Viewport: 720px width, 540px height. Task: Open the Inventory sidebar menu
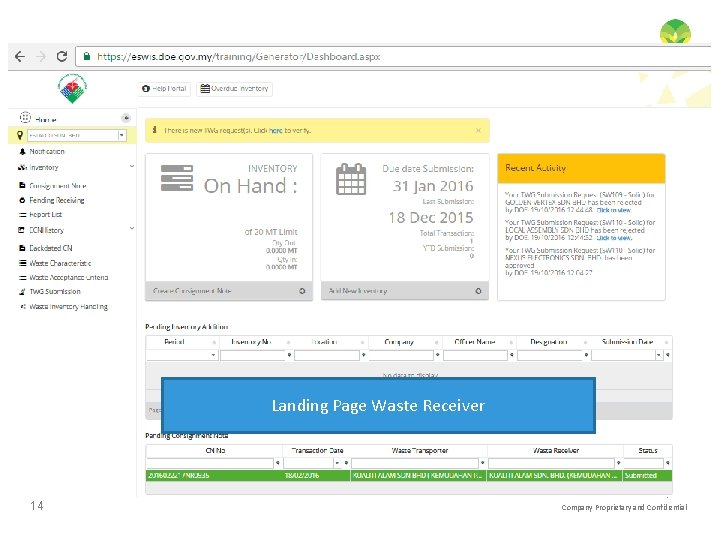pyautogui.click(x=44, y=168)
